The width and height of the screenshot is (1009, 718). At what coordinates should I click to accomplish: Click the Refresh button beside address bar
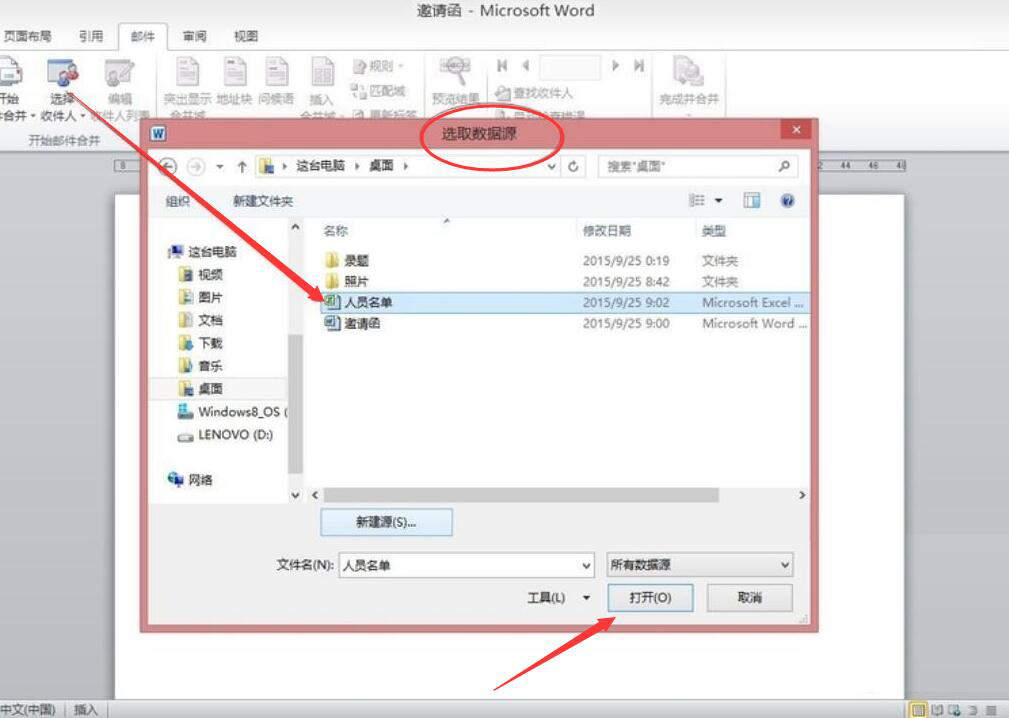tap(573, 167)
